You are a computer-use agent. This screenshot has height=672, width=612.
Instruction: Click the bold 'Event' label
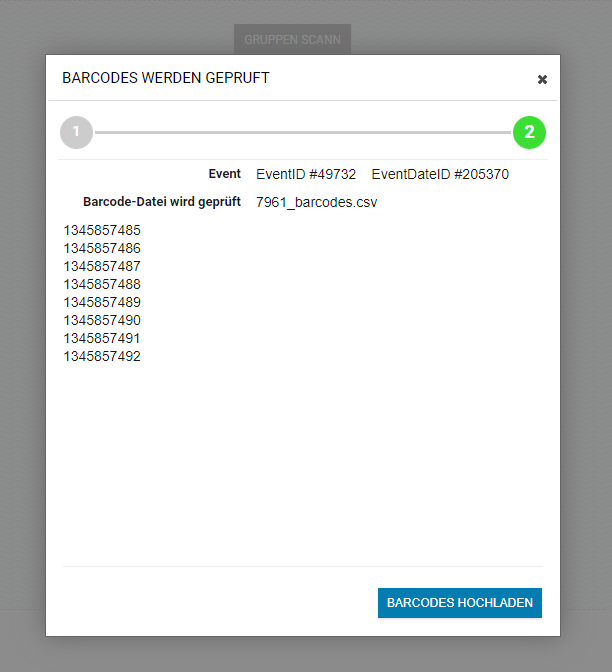[224, 174]
